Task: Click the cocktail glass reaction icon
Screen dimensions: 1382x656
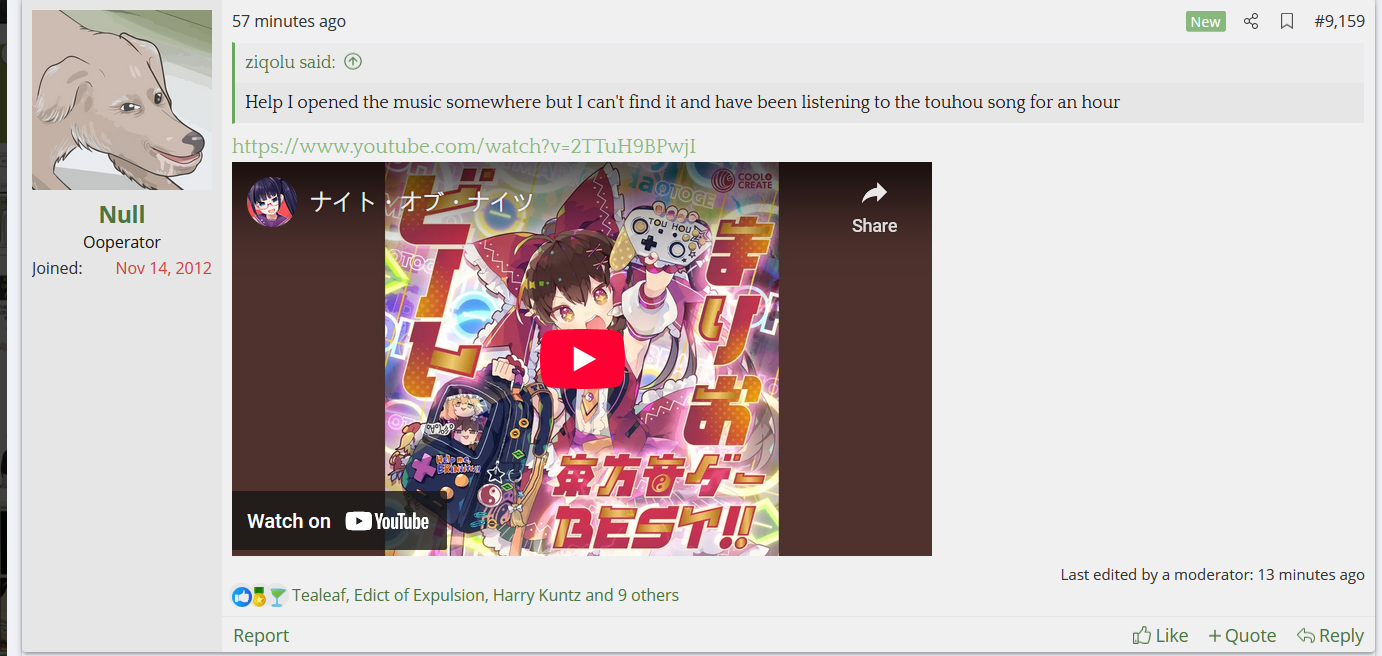Action: click(x=278, y=597)
